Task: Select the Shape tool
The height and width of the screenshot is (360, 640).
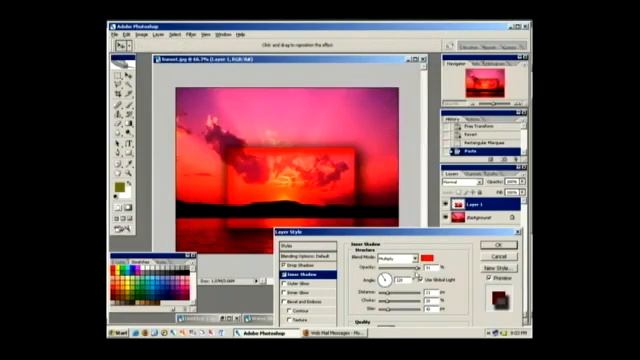Action: 129,153
